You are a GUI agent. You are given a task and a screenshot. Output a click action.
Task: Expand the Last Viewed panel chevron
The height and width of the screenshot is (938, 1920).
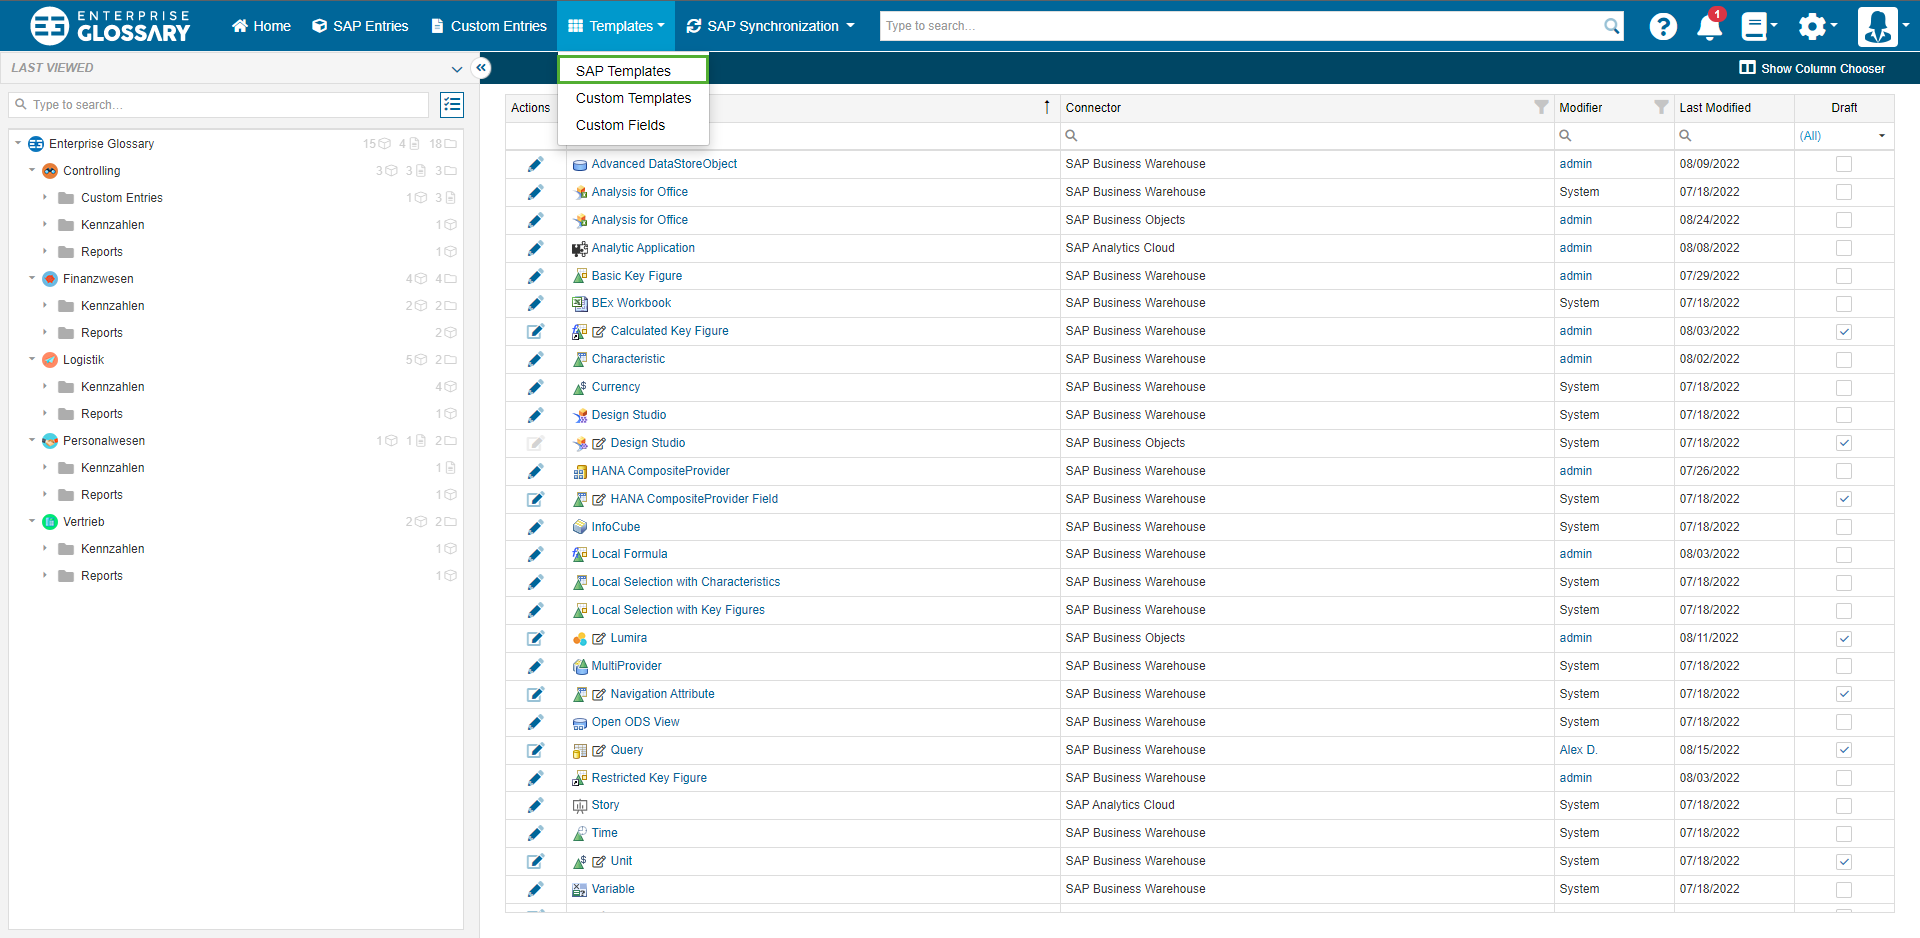[456, 68]
